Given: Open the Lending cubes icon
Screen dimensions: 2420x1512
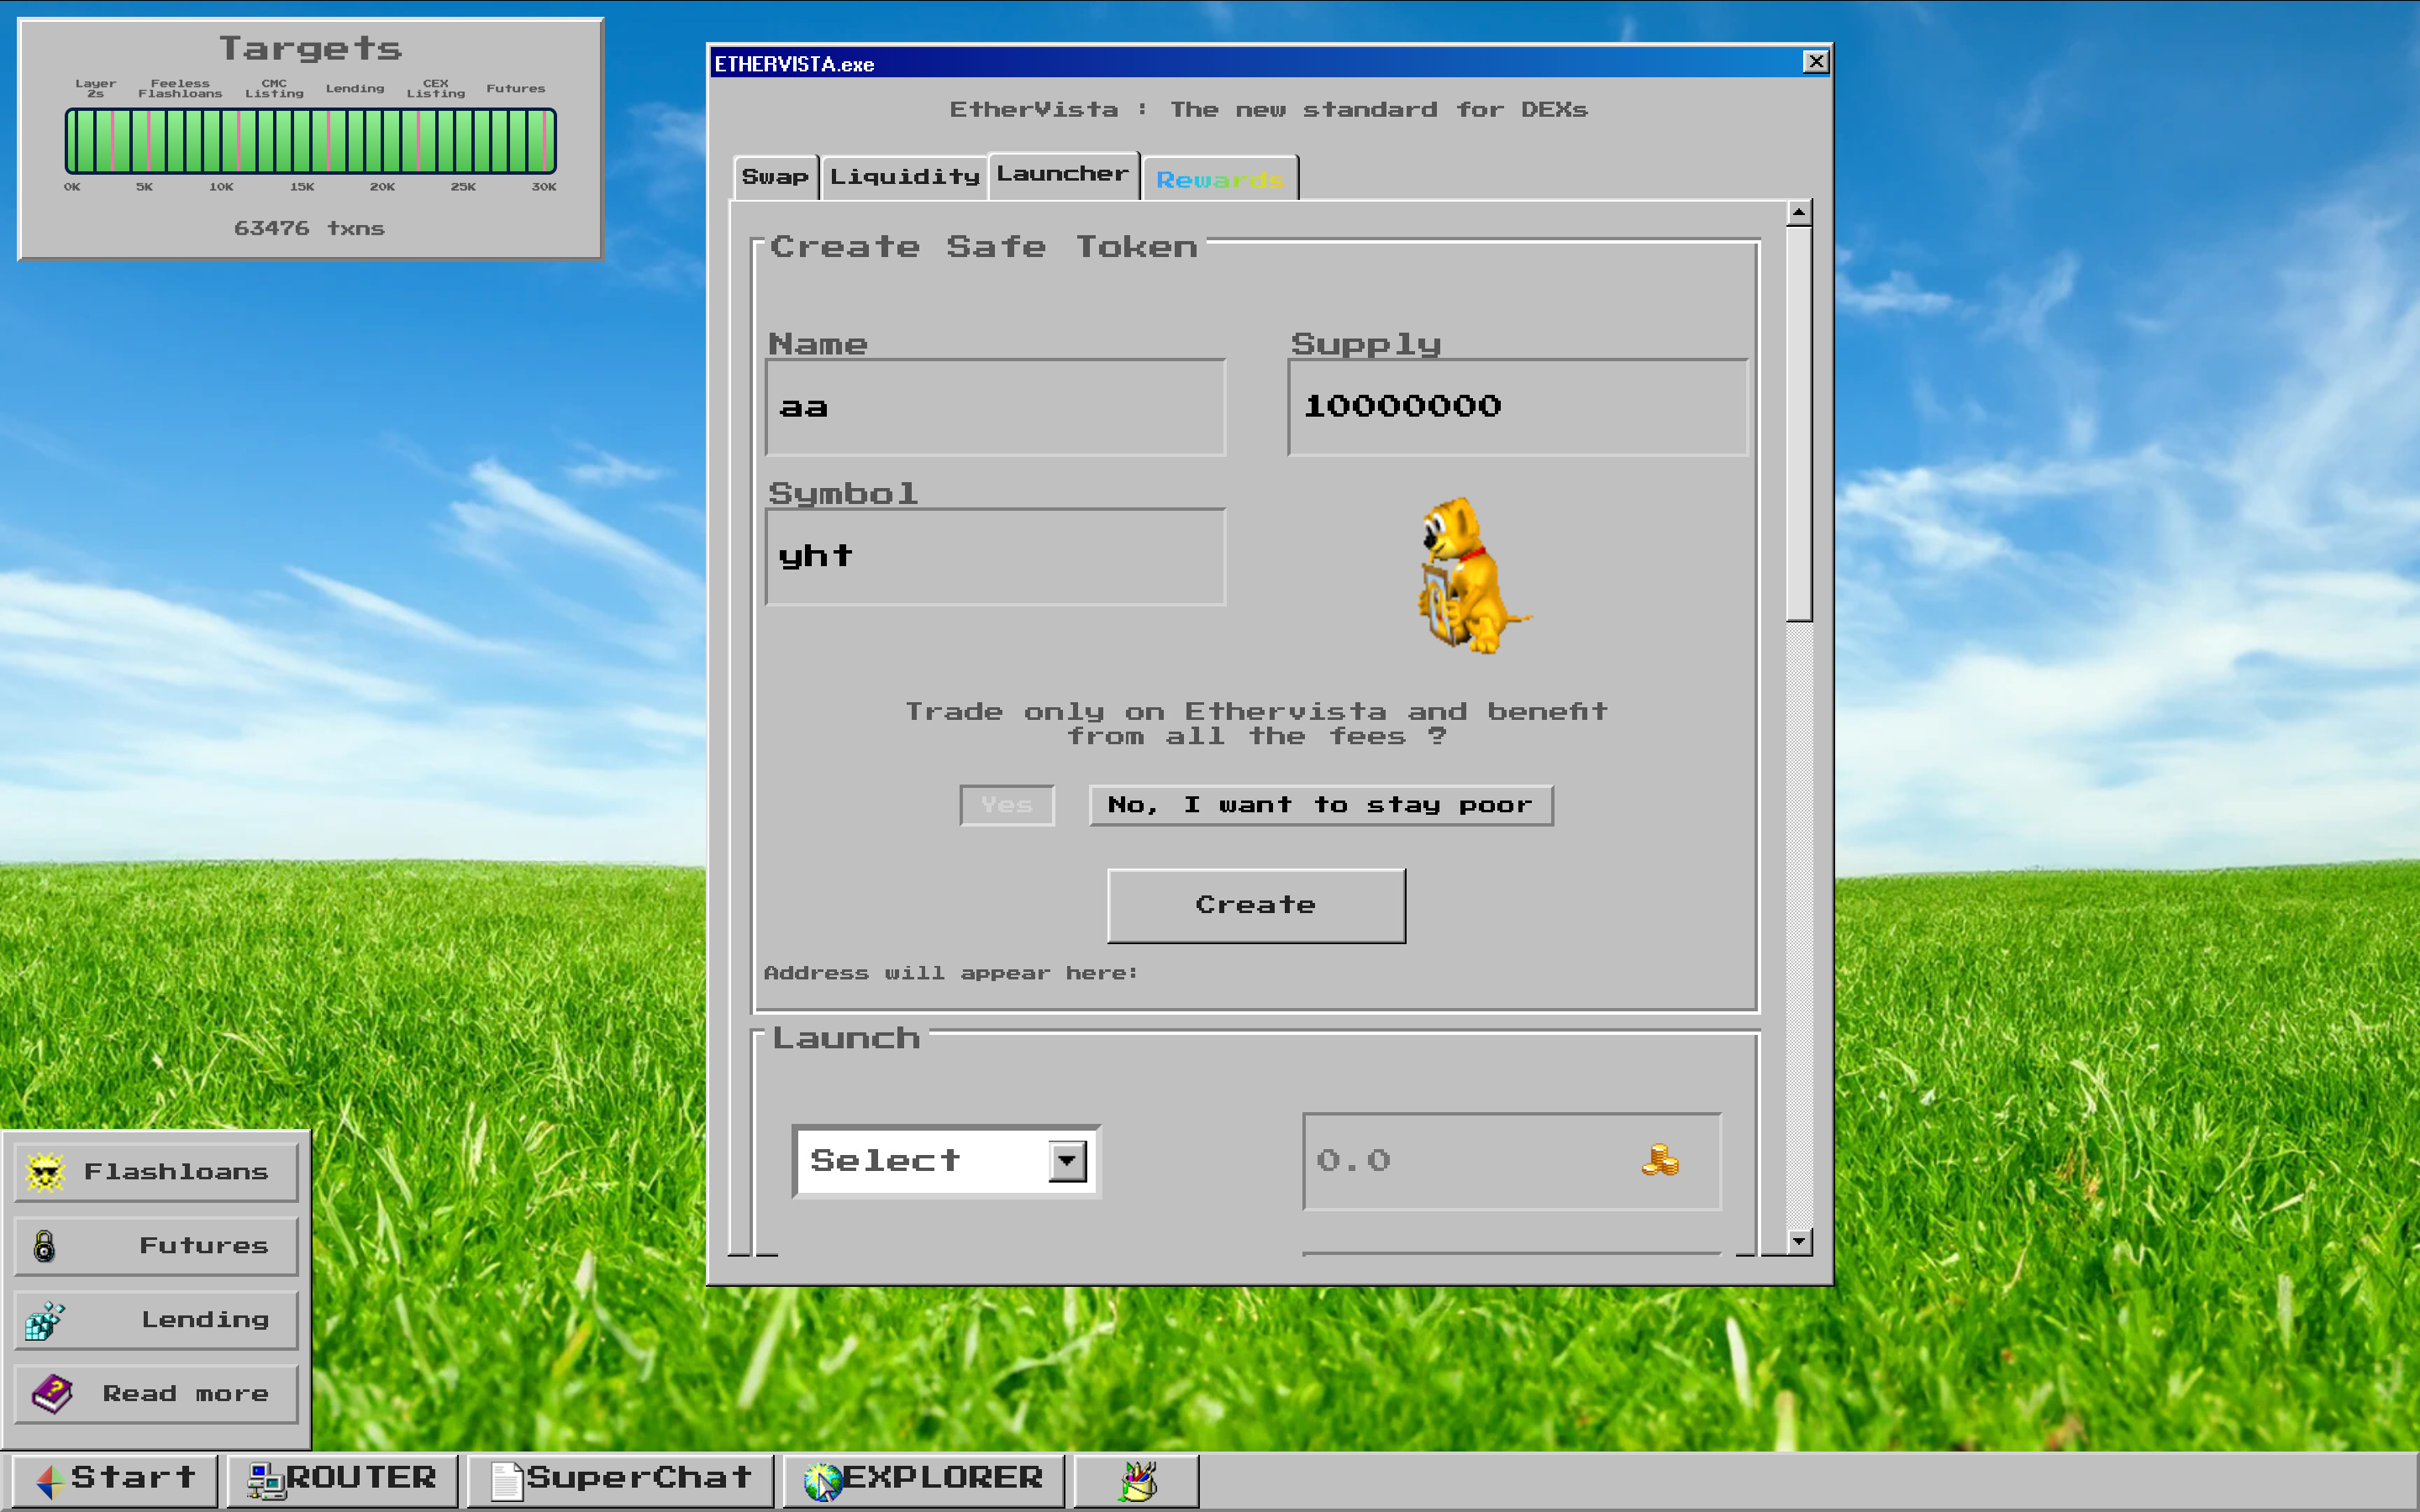Looking at the screenshot, I should [45, 1320].
